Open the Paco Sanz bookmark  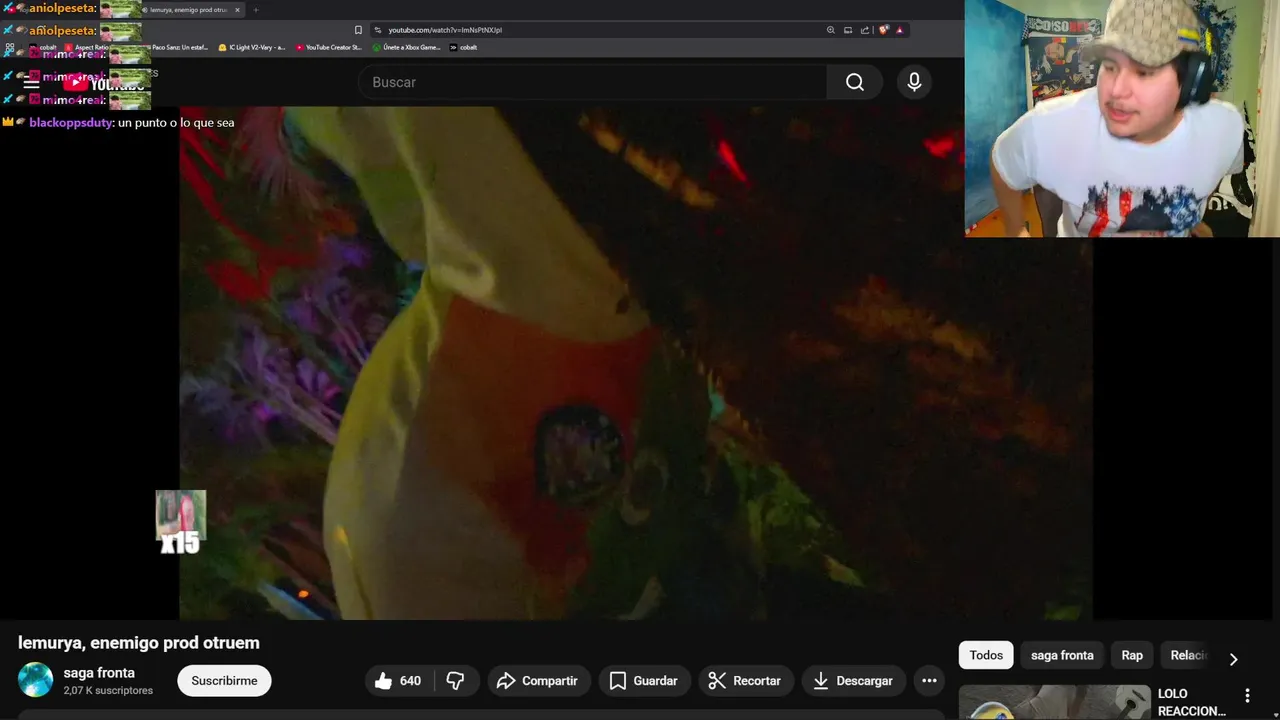tap(176, 47)
